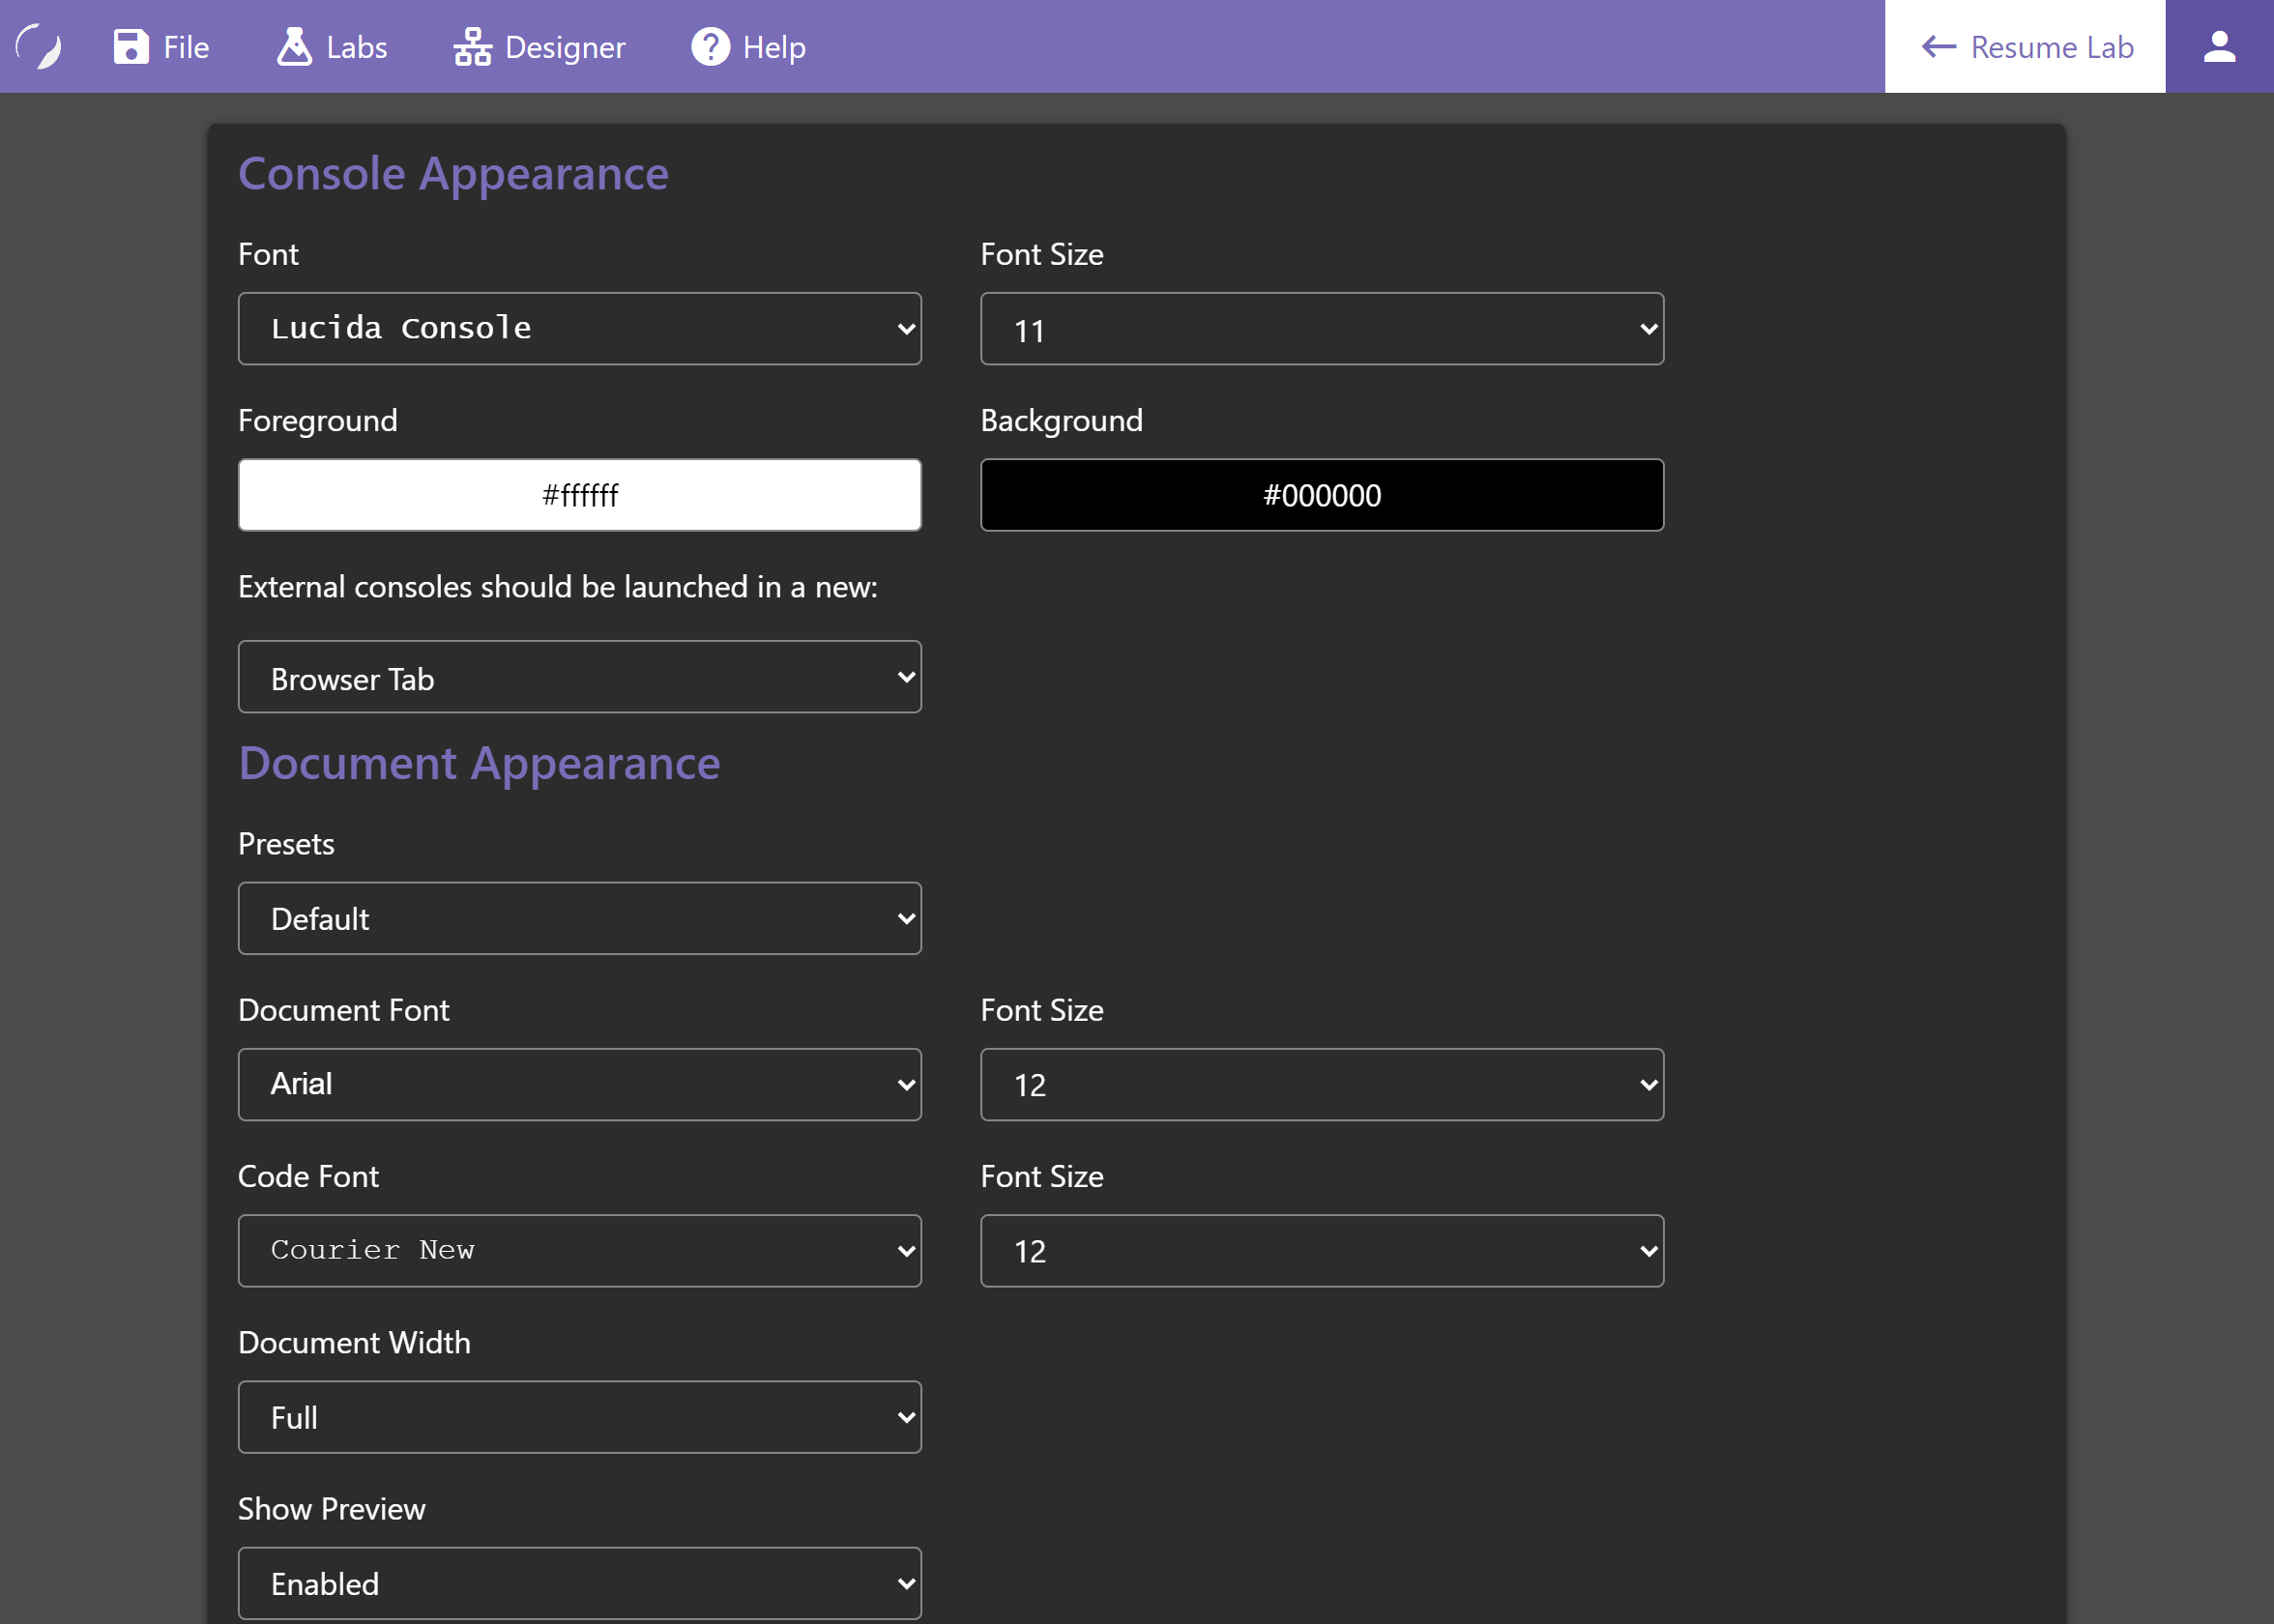
Task: Click the app logo icon at top left
Action: 40,46
